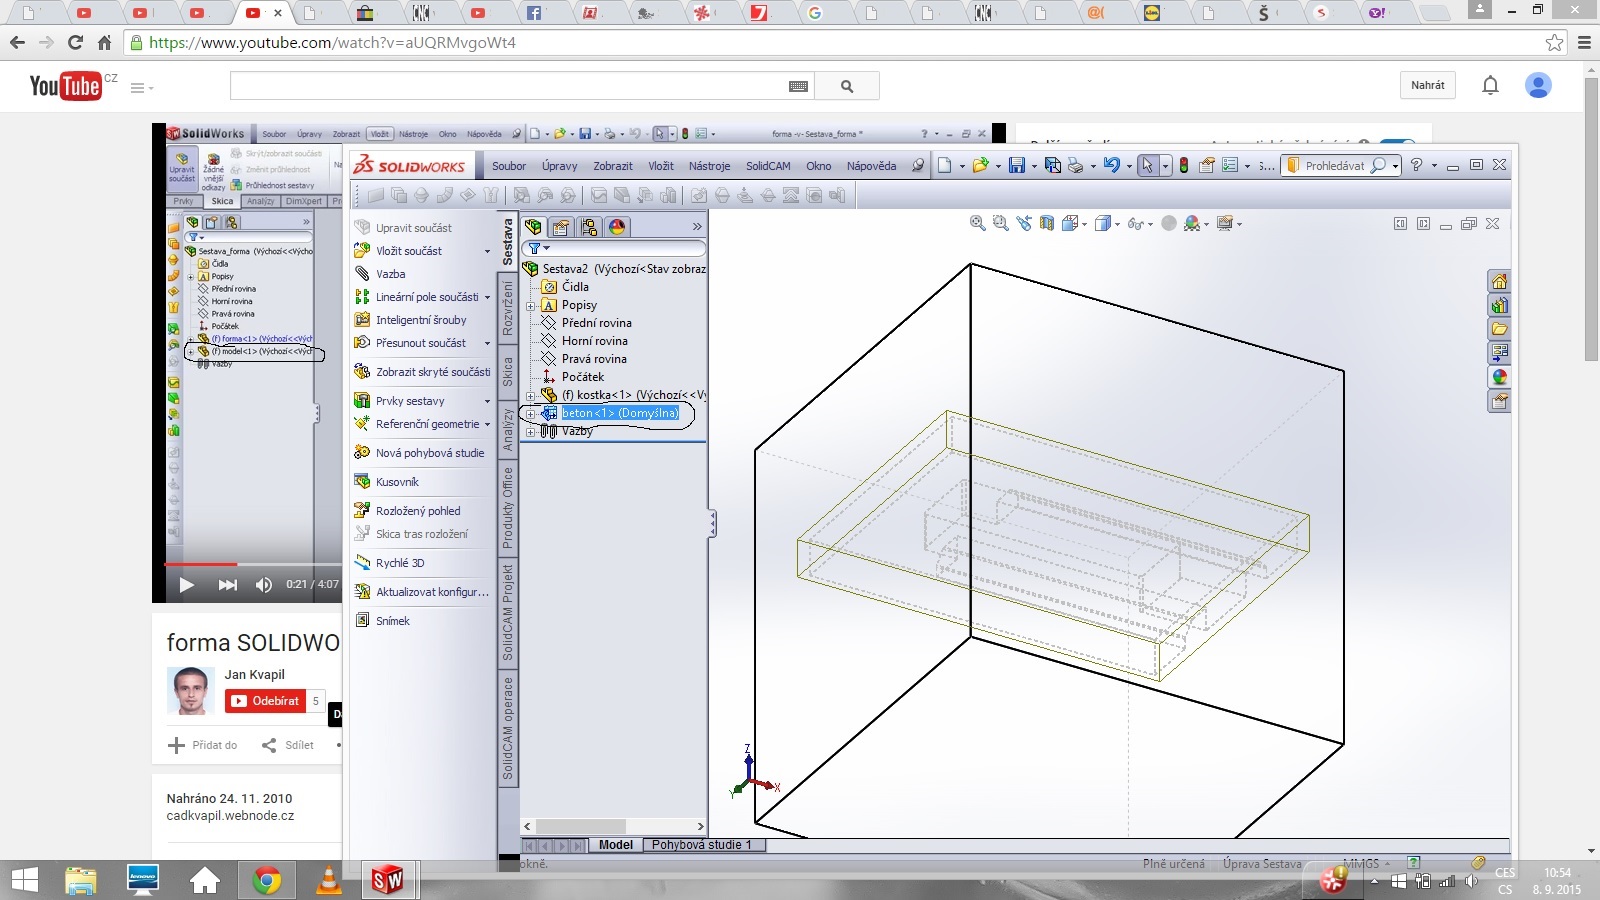
Task: Click the YouTube notifications bell
Action: 1490,86
